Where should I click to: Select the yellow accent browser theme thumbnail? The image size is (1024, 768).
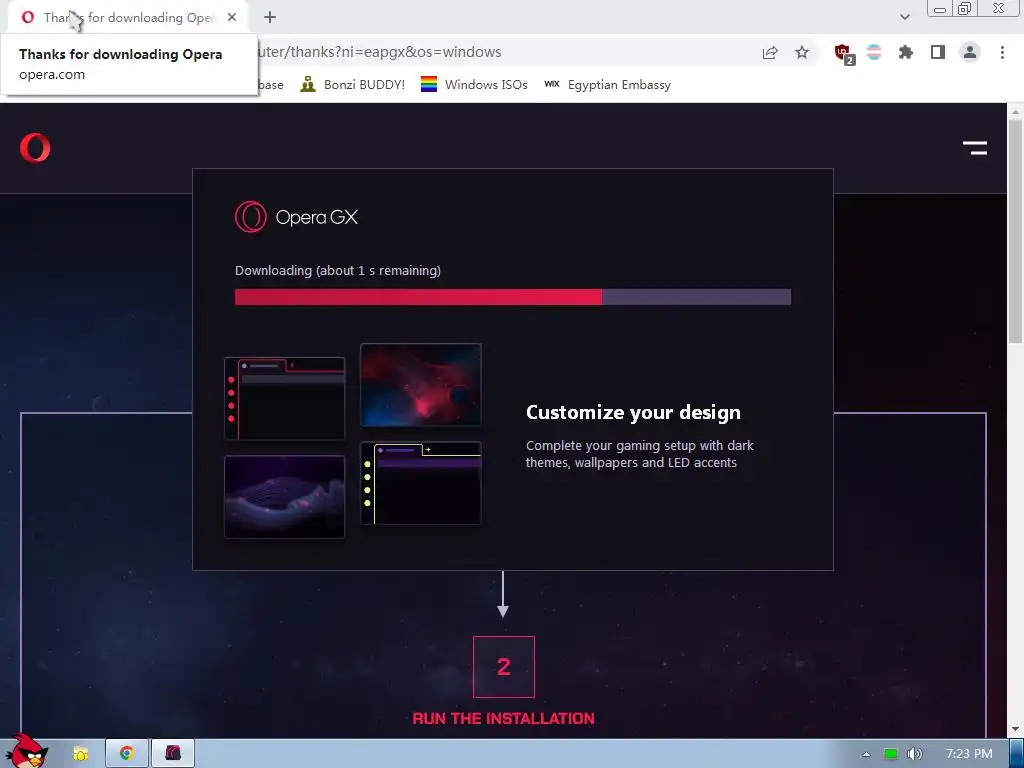pyautogui.click(x=421, y=483)
